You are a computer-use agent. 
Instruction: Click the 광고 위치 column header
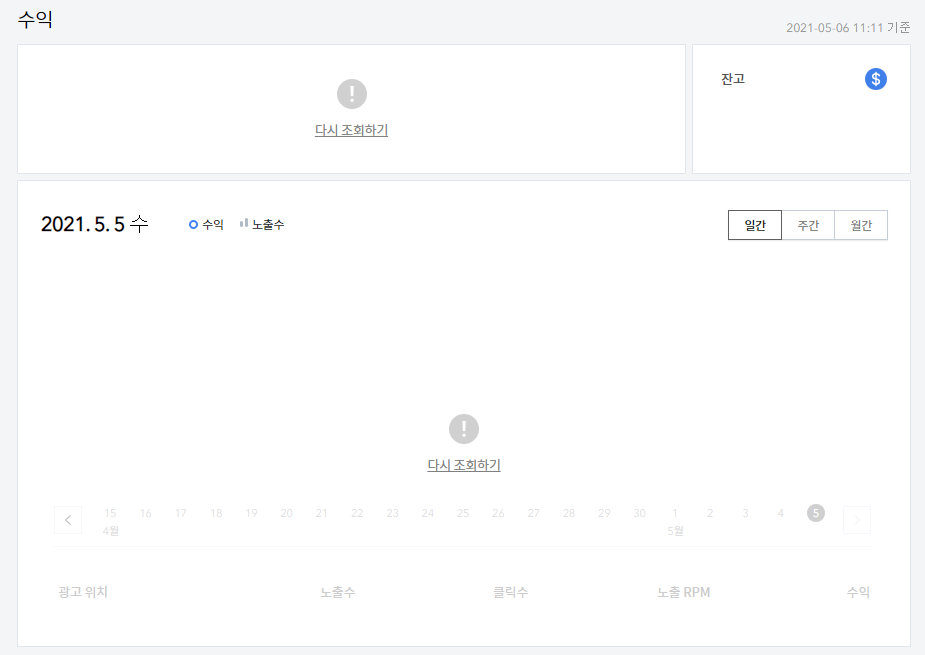83,592
